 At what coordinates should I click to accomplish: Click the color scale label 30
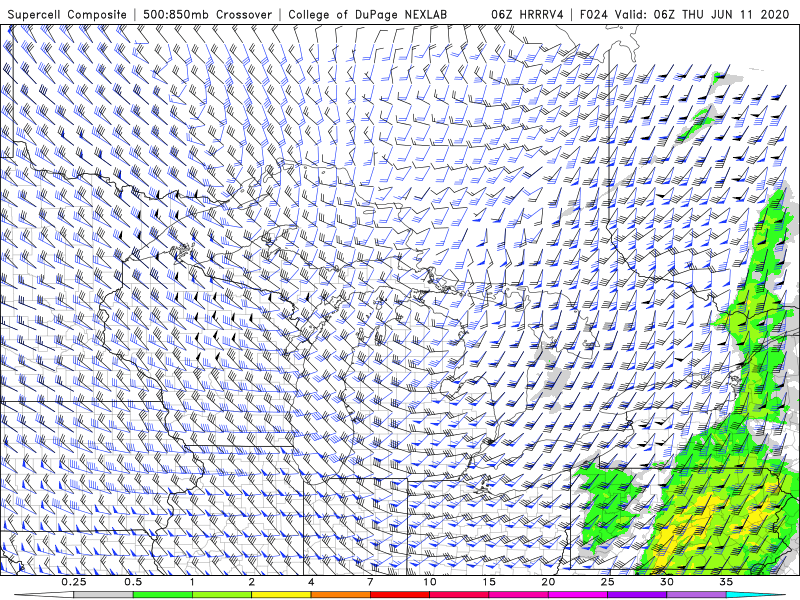[666, 582]
